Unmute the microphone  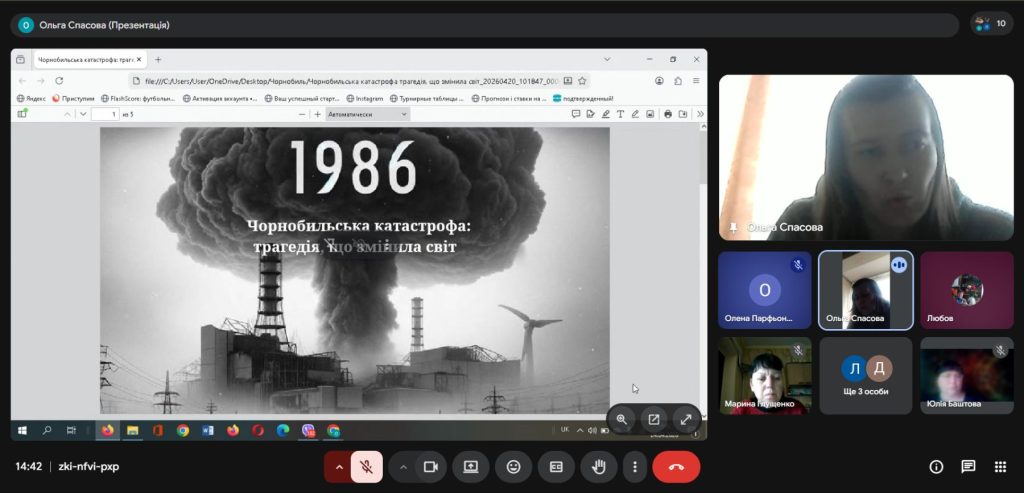point(367,467)
